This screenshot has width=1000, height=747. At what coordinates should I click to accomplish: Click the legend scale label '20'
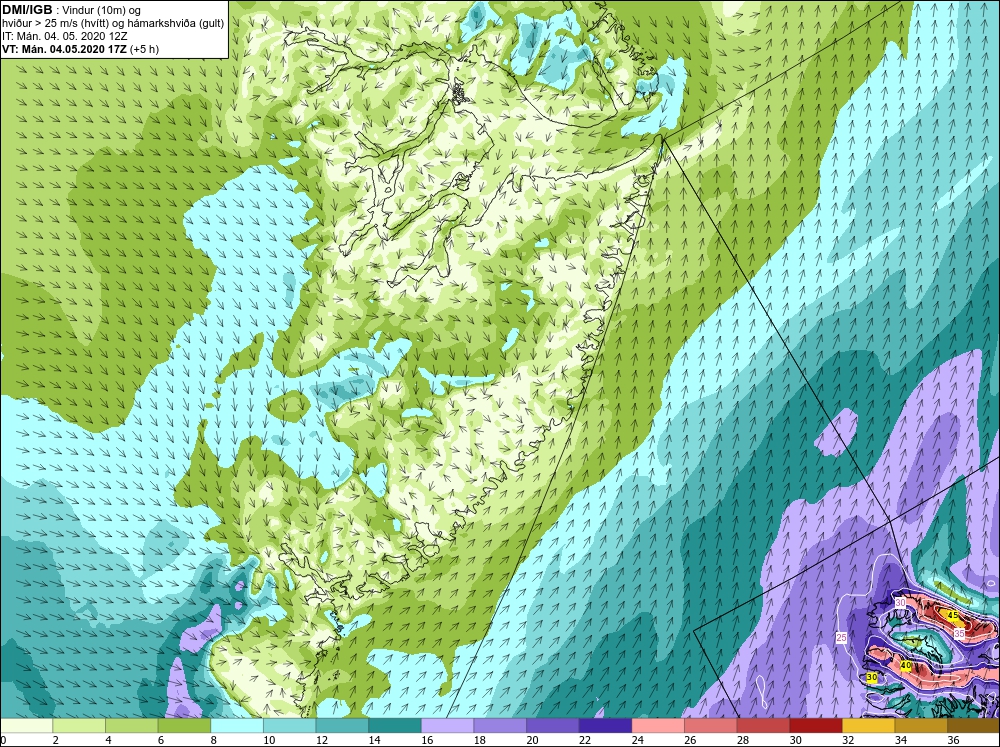click(x=532, y=740)
